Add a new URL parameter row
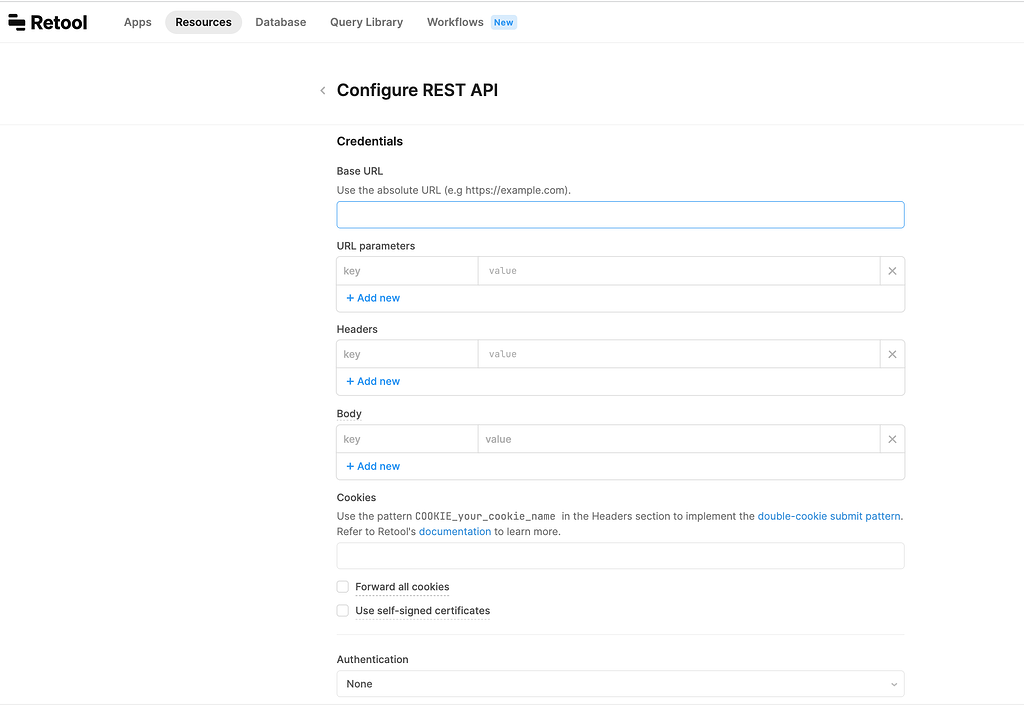 coord(372,297)
